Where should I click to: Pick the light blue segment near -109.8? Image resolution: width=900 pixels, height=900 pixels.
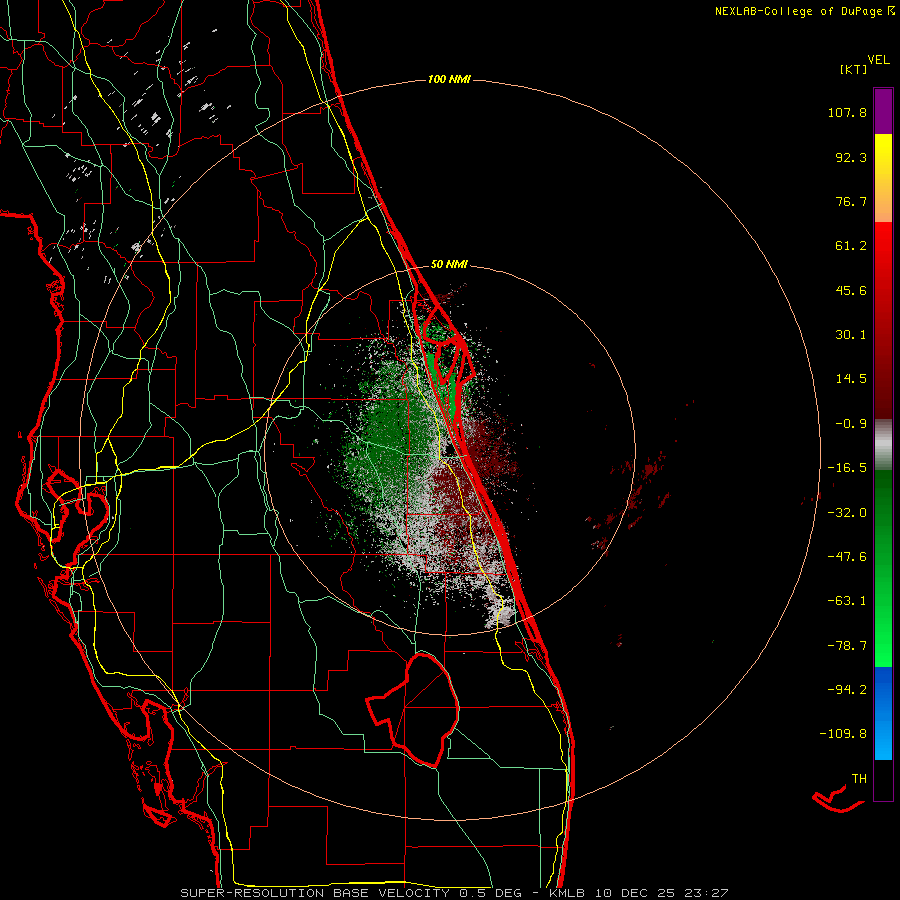pyautogui.click(x=883, y=738)
